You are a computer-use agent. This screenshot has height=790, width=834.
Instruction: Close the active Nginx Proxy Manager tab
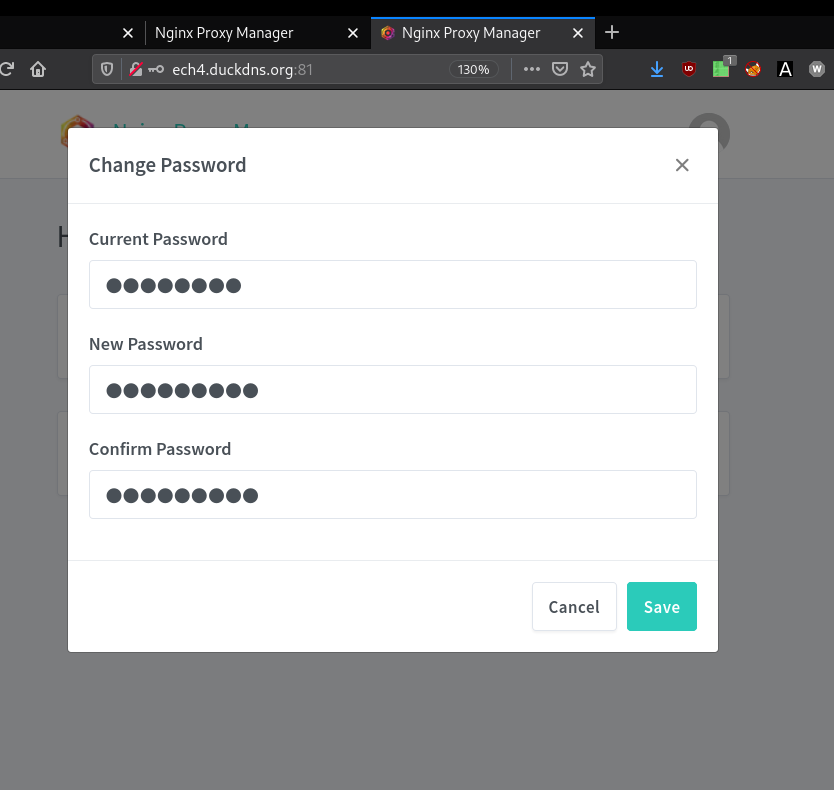coord(578,33)
